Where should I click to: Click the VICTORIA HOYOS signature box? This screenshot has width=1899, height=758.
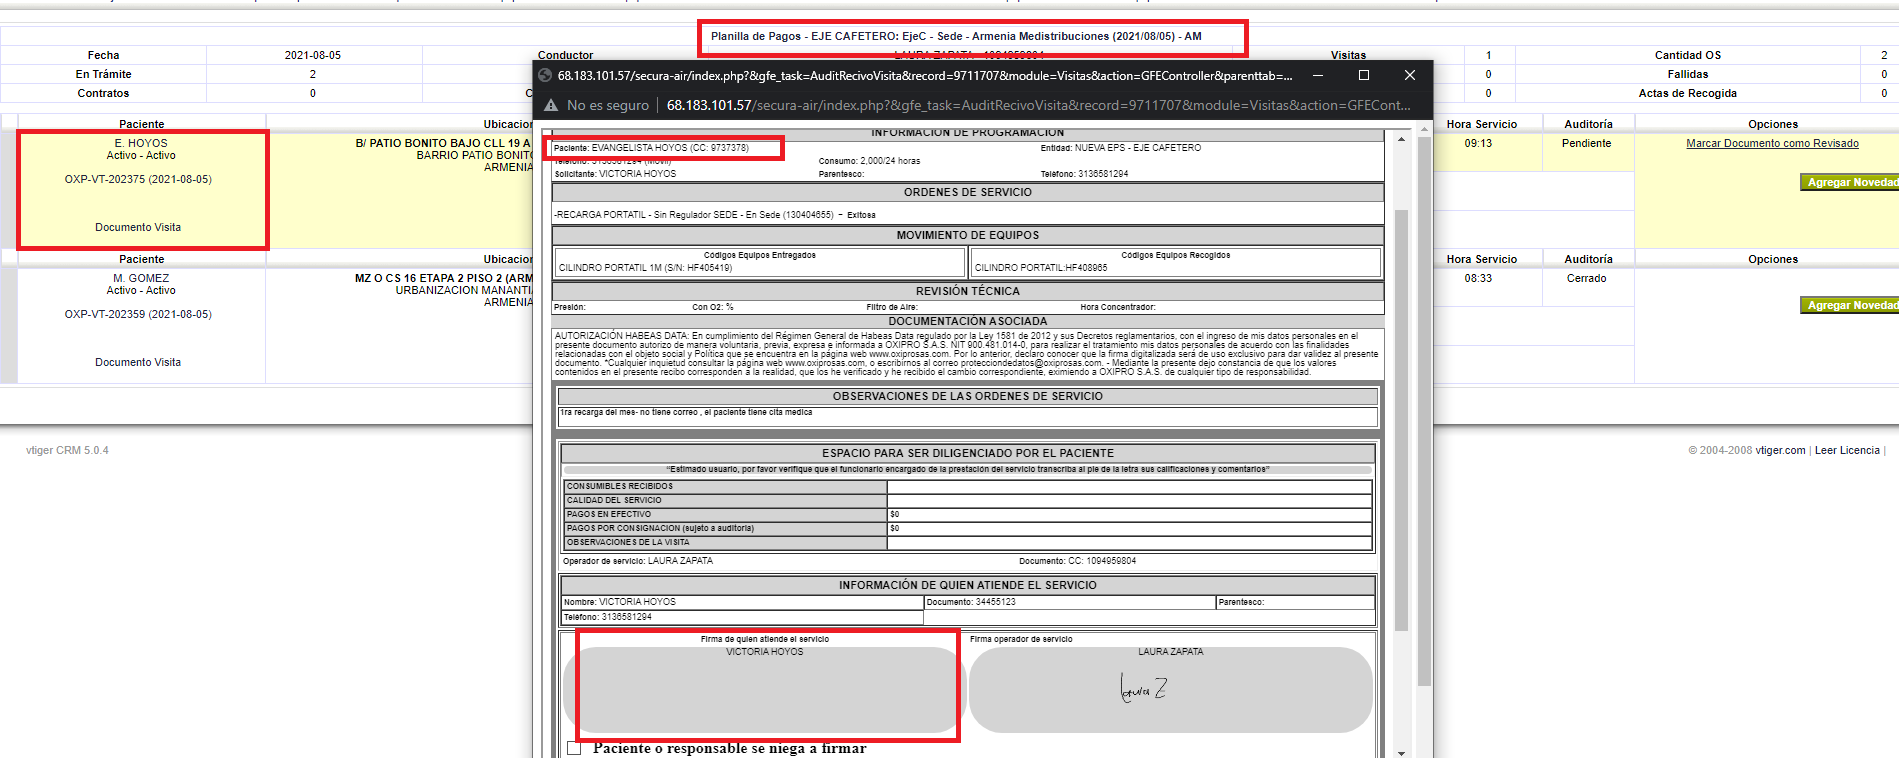[764, 690]
